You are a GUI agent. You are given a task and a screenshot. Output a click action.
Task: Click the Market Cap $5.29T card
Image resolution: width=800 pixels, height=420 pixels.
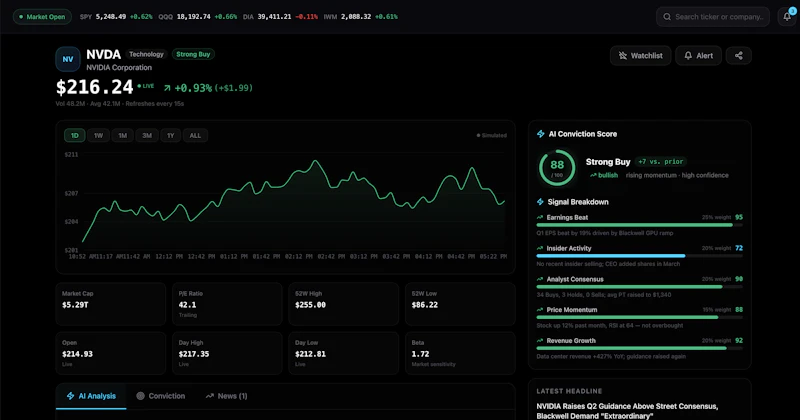tap(111, 304)
